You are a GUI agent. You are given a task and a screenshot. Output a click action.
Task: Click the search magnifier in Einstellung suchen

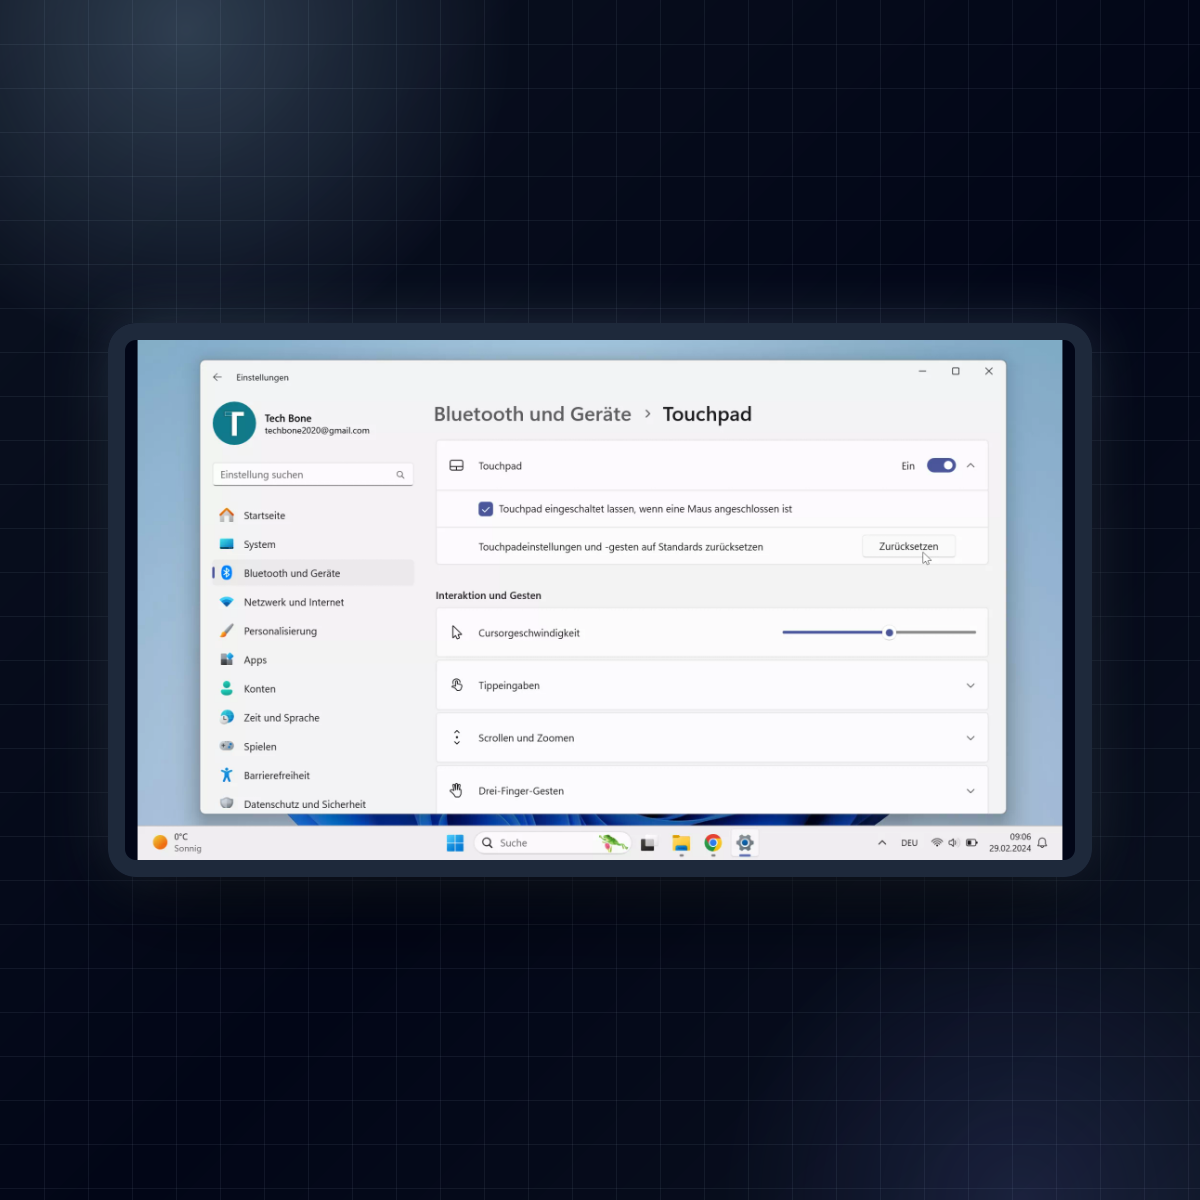(400, 475)
